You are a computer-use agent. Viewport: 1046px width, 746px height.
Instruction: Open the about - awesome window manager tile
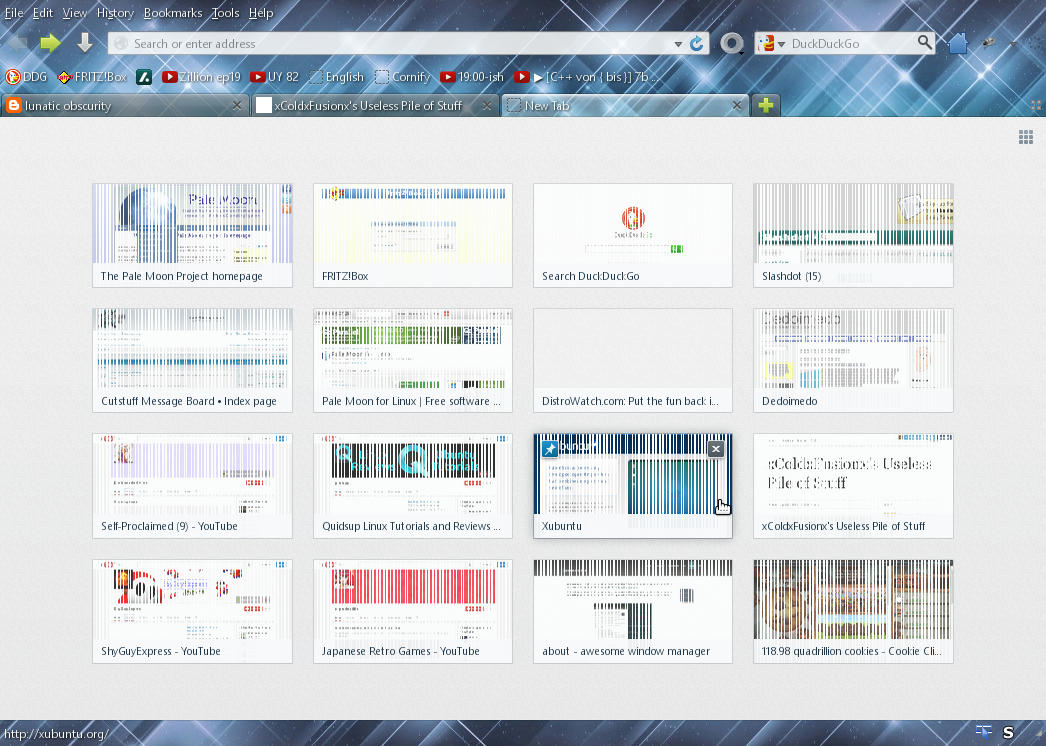pos(633,611)
